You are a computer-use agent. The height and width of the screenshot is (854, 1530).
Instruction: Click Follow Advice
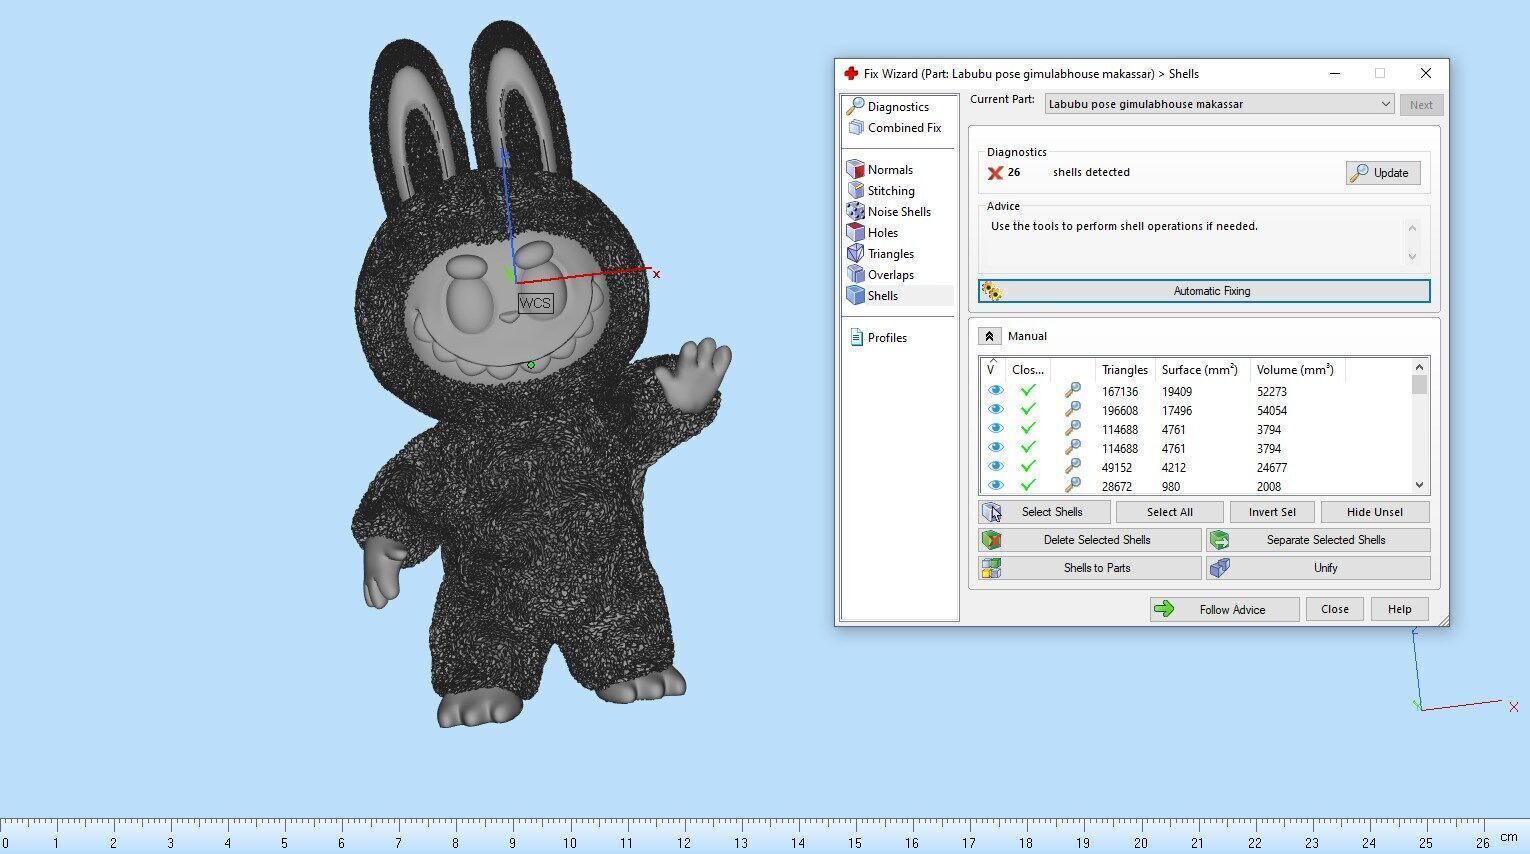pyautogui.click(x=1224, y=609)
